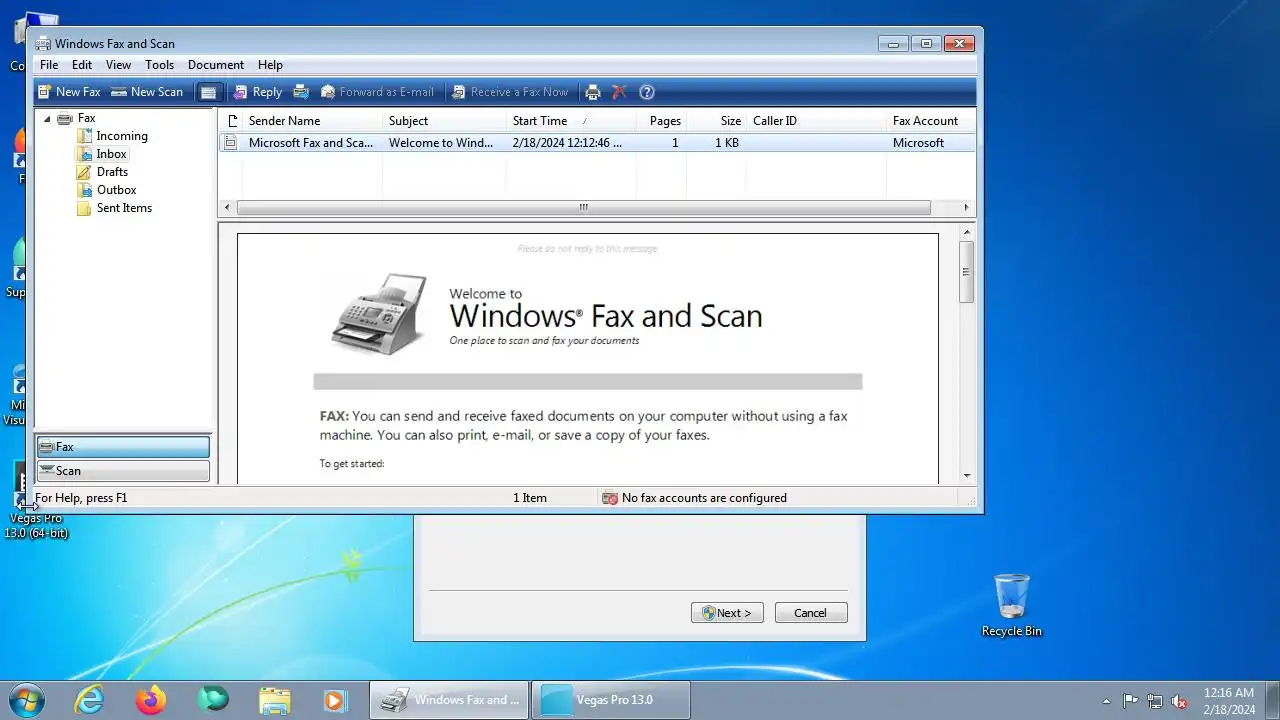Show hidden system tray icons

click(1106, 701)
